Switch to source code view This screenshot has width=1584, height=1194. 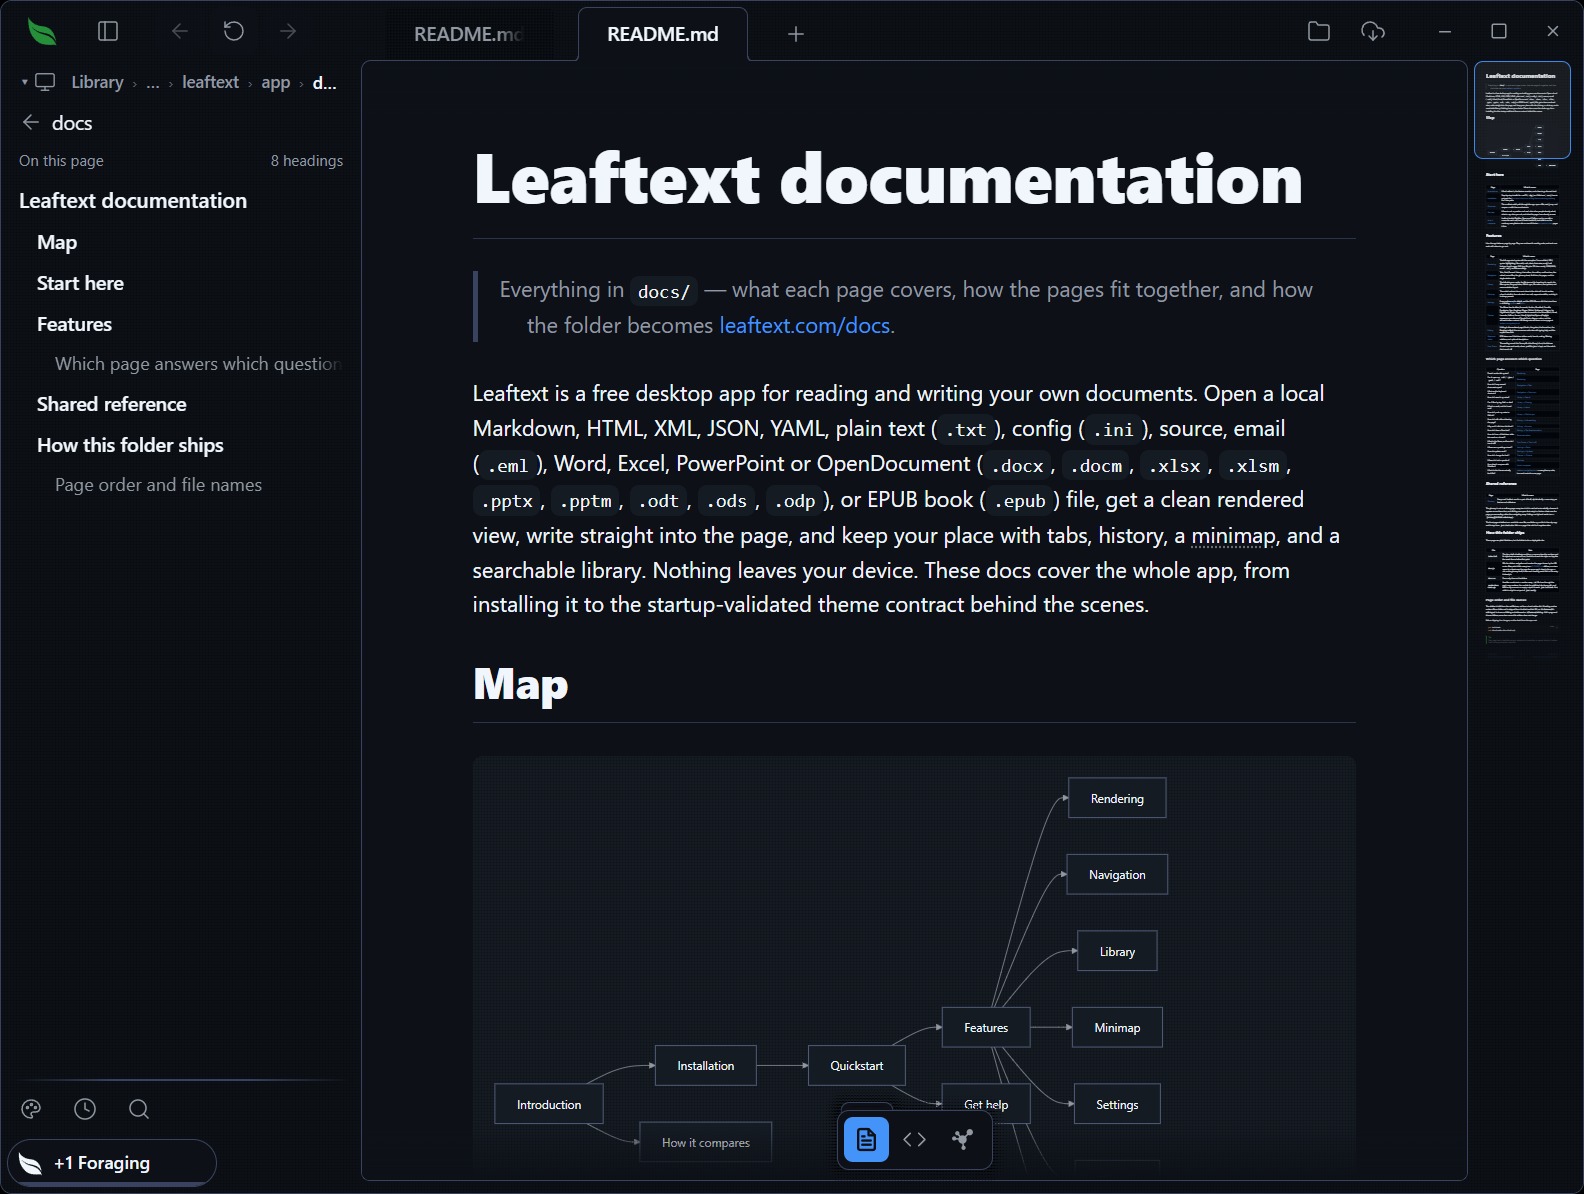click(914, 1139)
